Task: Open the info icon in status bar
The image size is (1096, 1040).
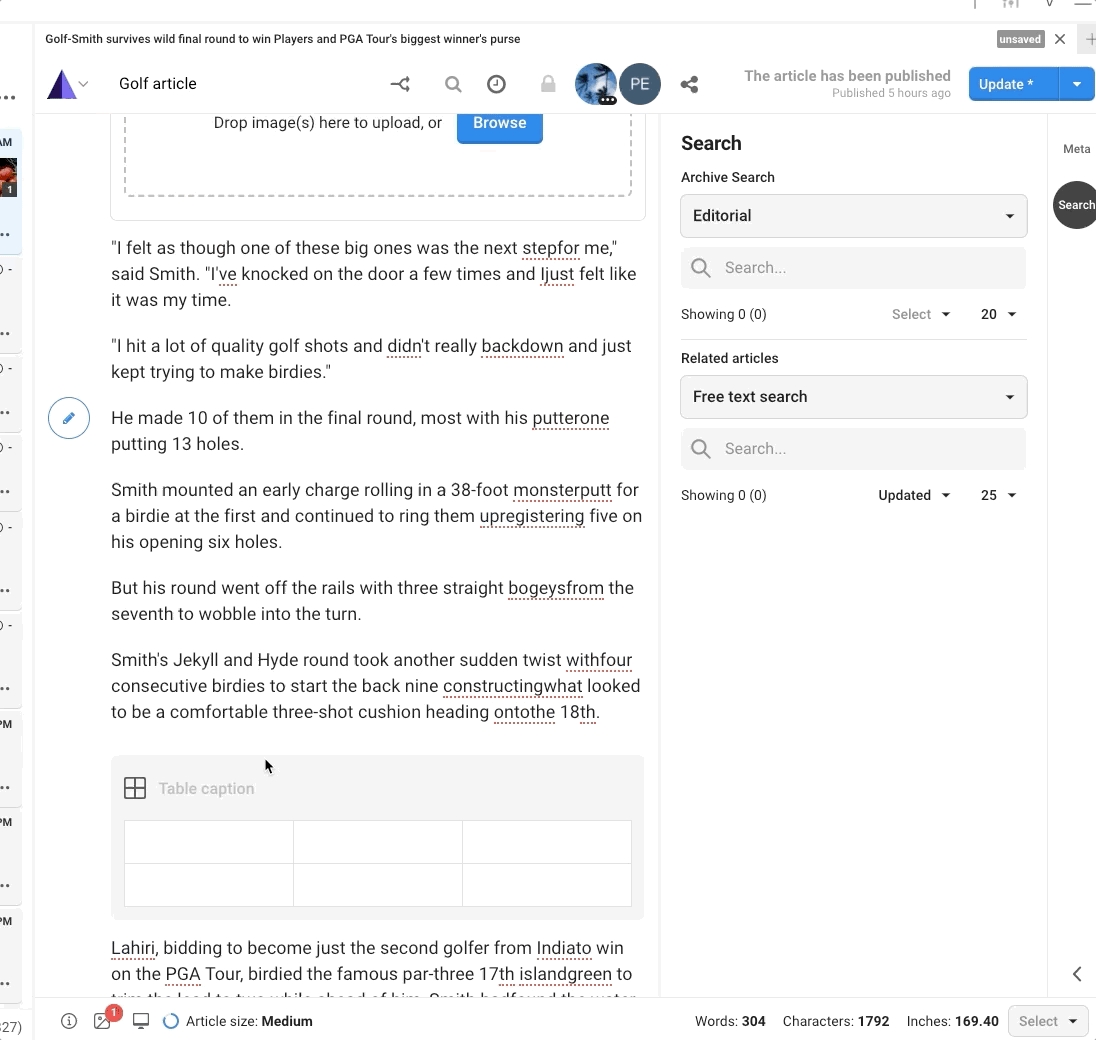Action: [69, 1021]
